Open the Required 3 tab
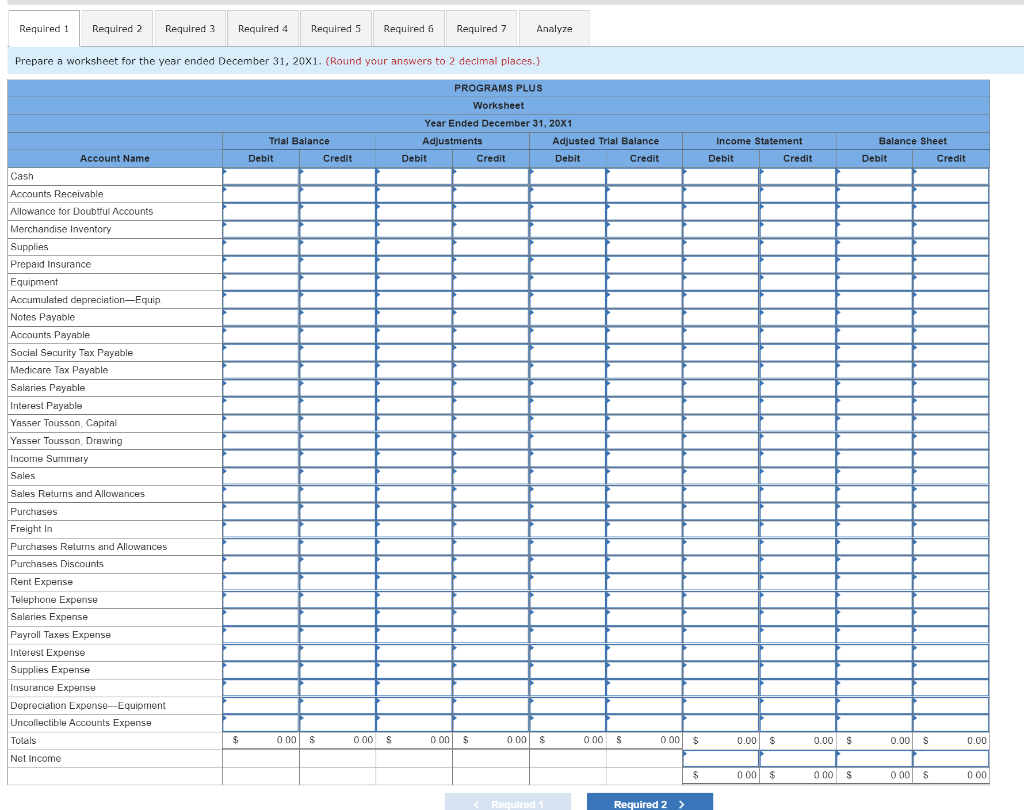Screen dimensions: 1024x810 coord(190,29)
